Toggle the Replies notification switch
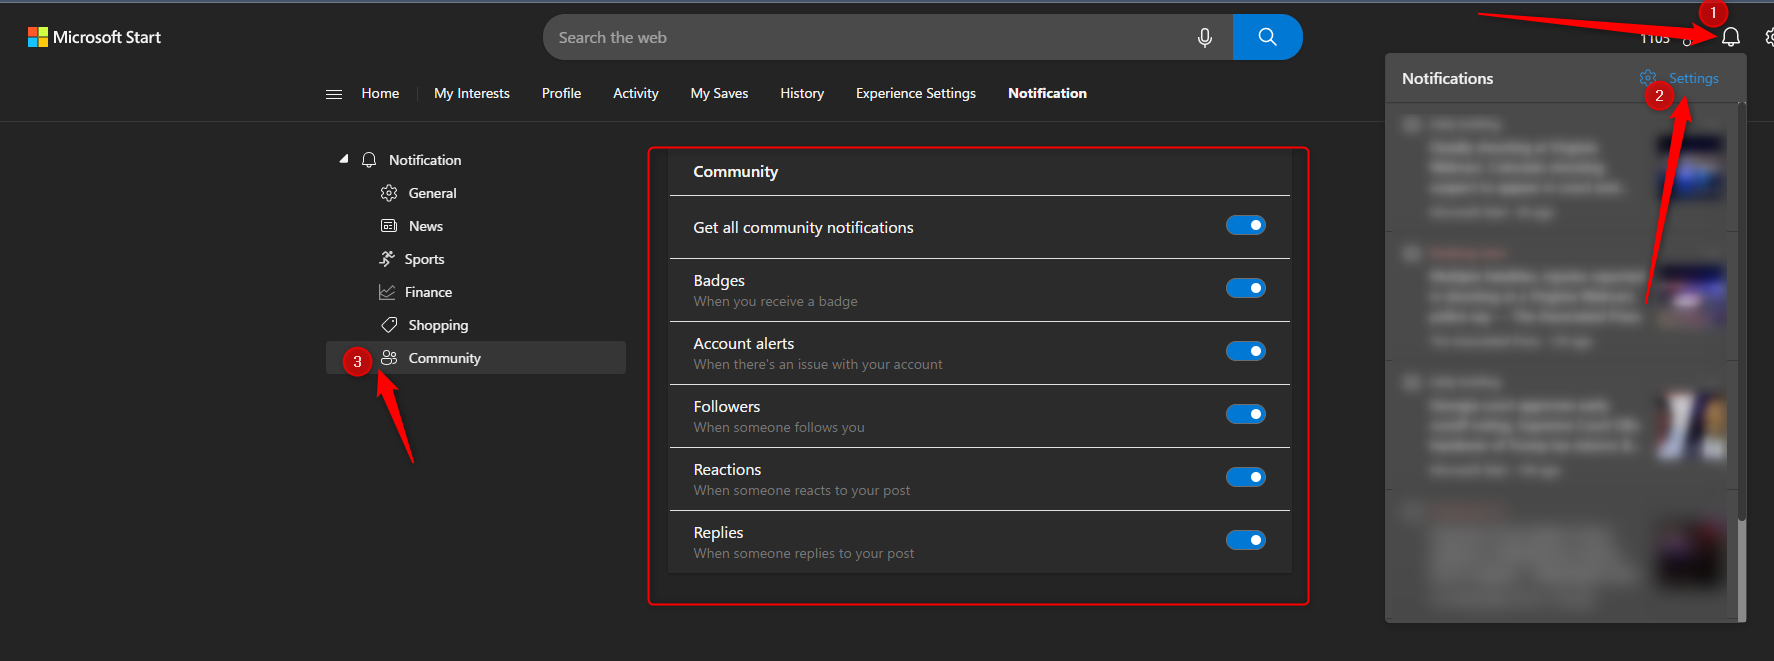 click(1246, 540)
